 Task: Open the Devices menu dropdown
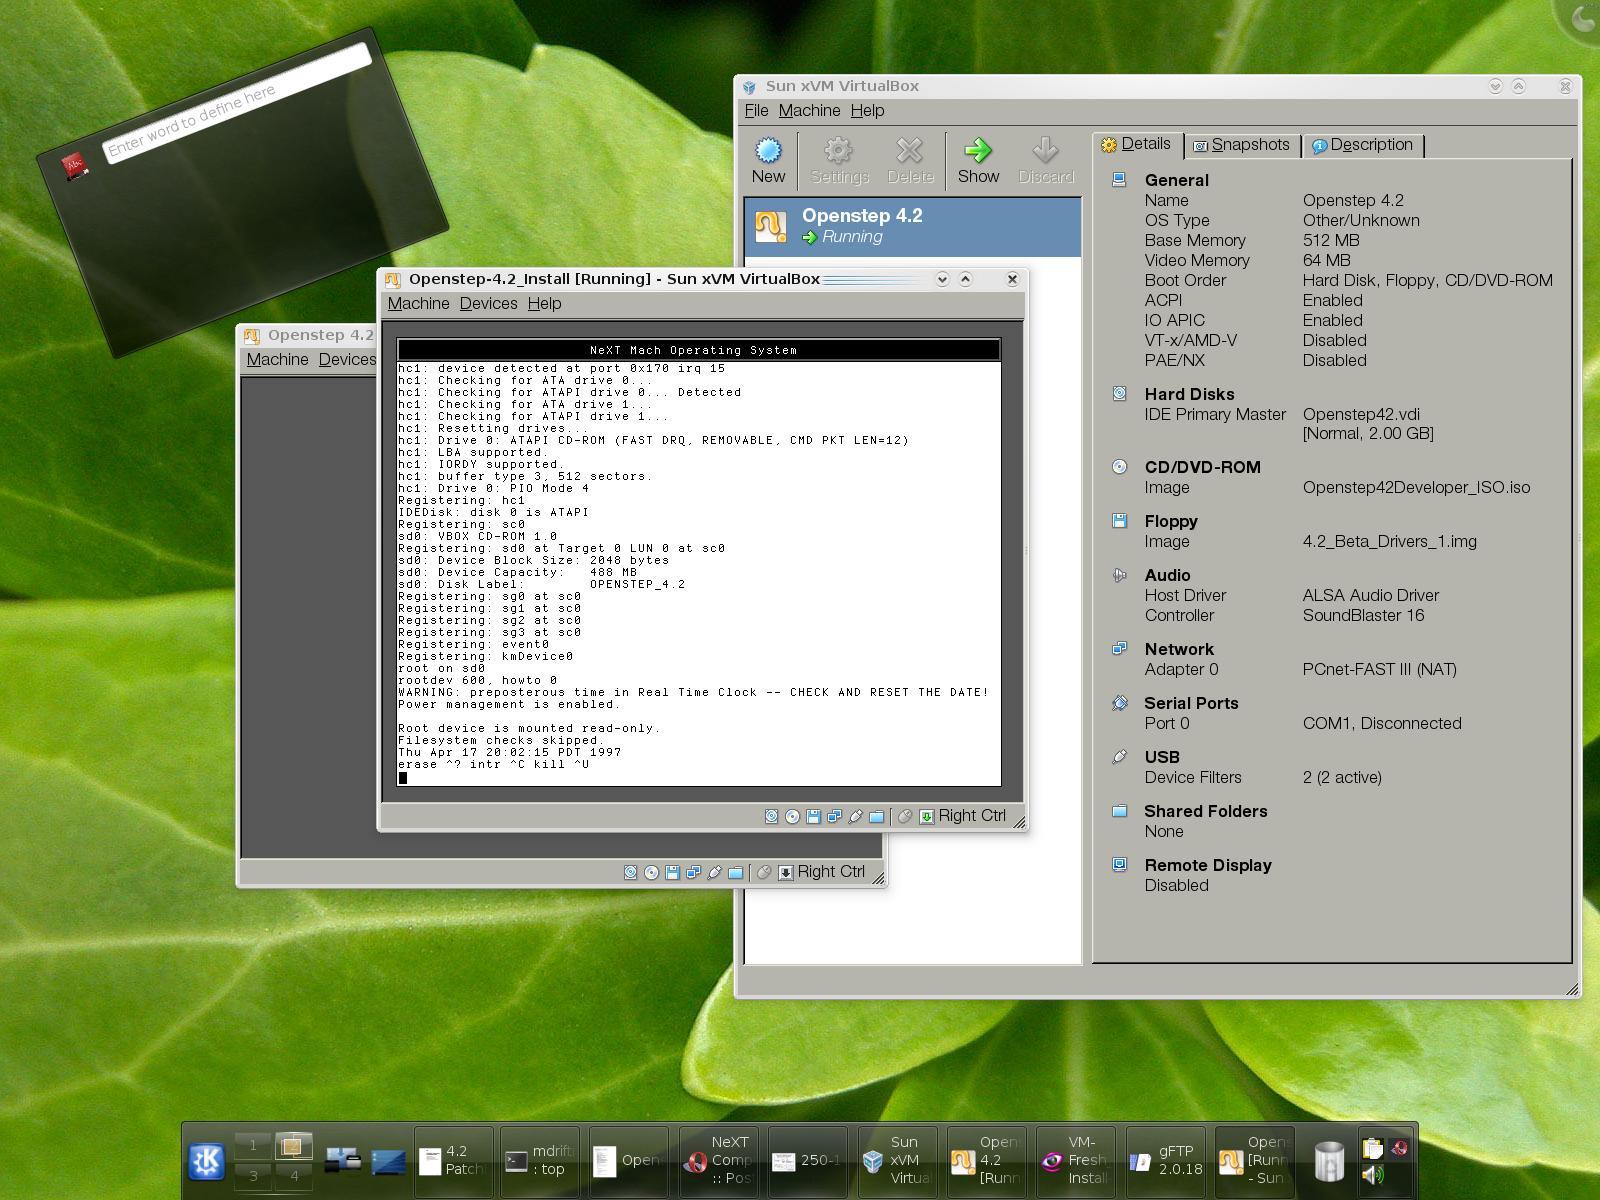[x=489, y=303]
